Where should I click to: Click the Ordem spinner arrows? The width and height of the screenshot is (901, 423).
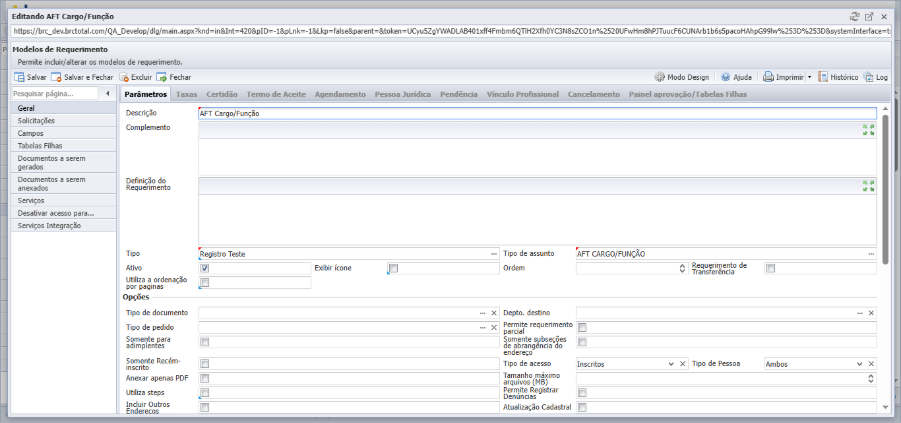tap(682, 268)
